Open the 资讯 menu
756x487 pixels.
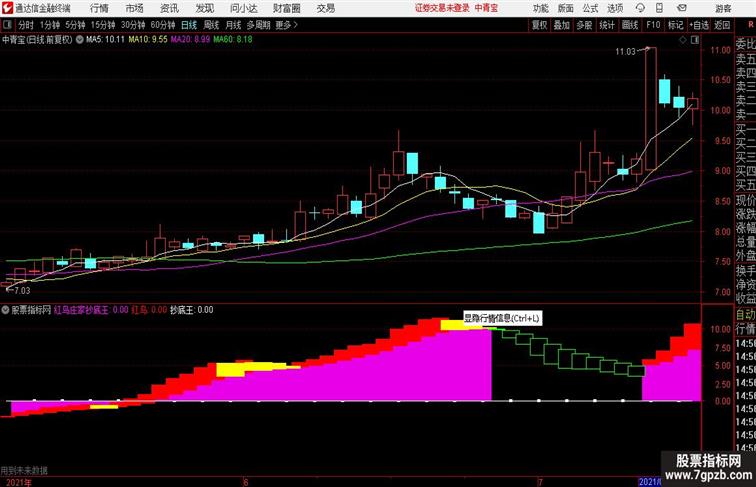click(169, 8)
